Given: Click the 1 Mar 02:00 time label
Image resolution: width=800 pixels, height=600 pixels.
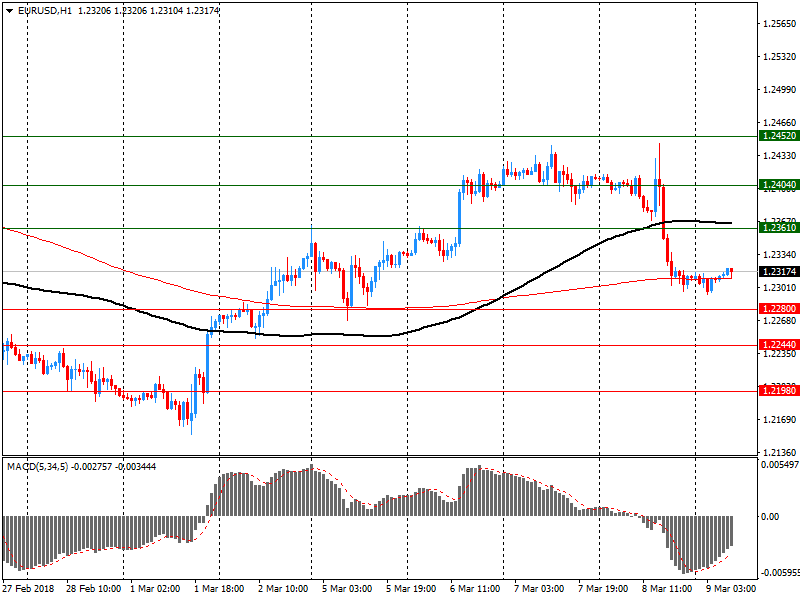Looking at the screenshot, I should 155,588.
